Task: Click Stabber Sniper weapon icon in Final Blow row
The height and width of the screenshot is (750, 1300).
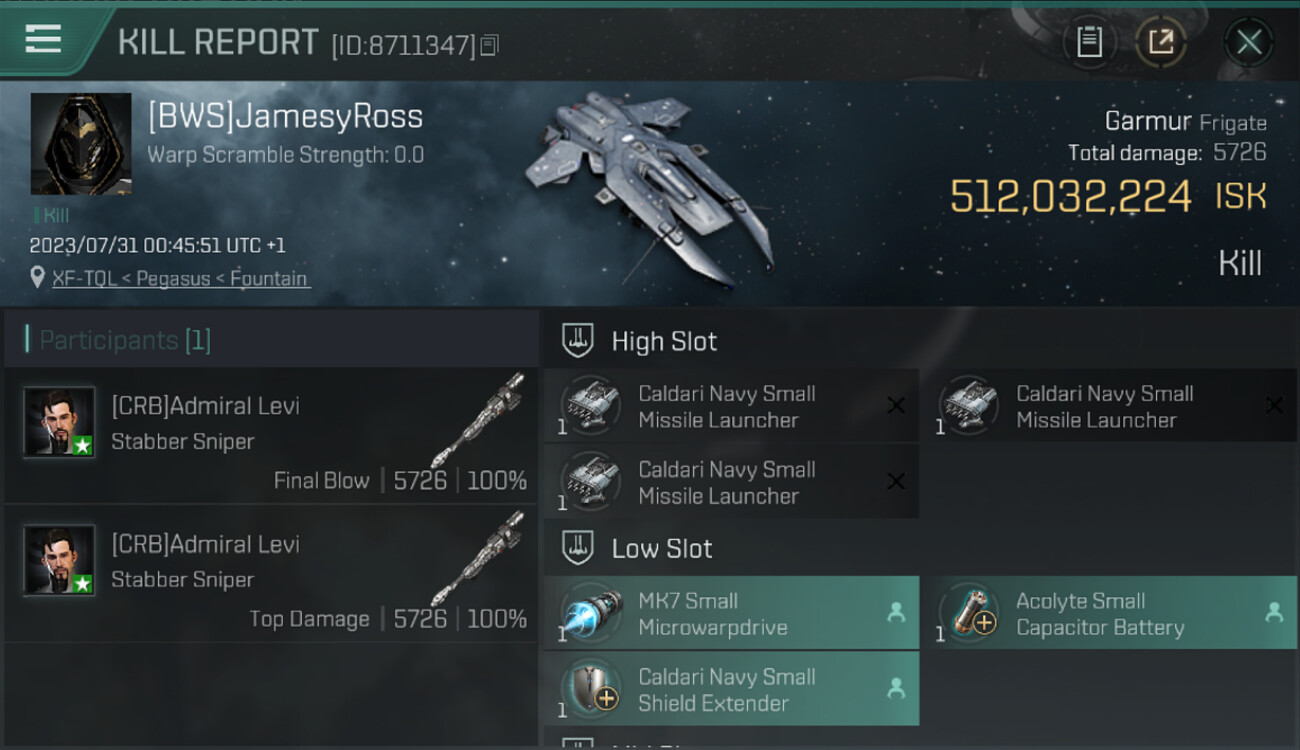Action: tap(478, 420)
